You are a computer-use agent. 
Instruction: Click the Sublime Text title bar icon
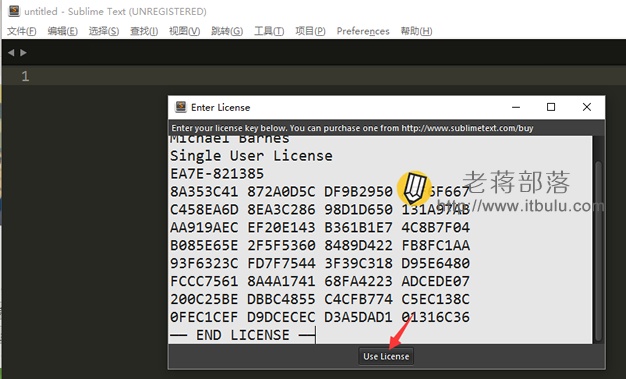coord(14,11)
